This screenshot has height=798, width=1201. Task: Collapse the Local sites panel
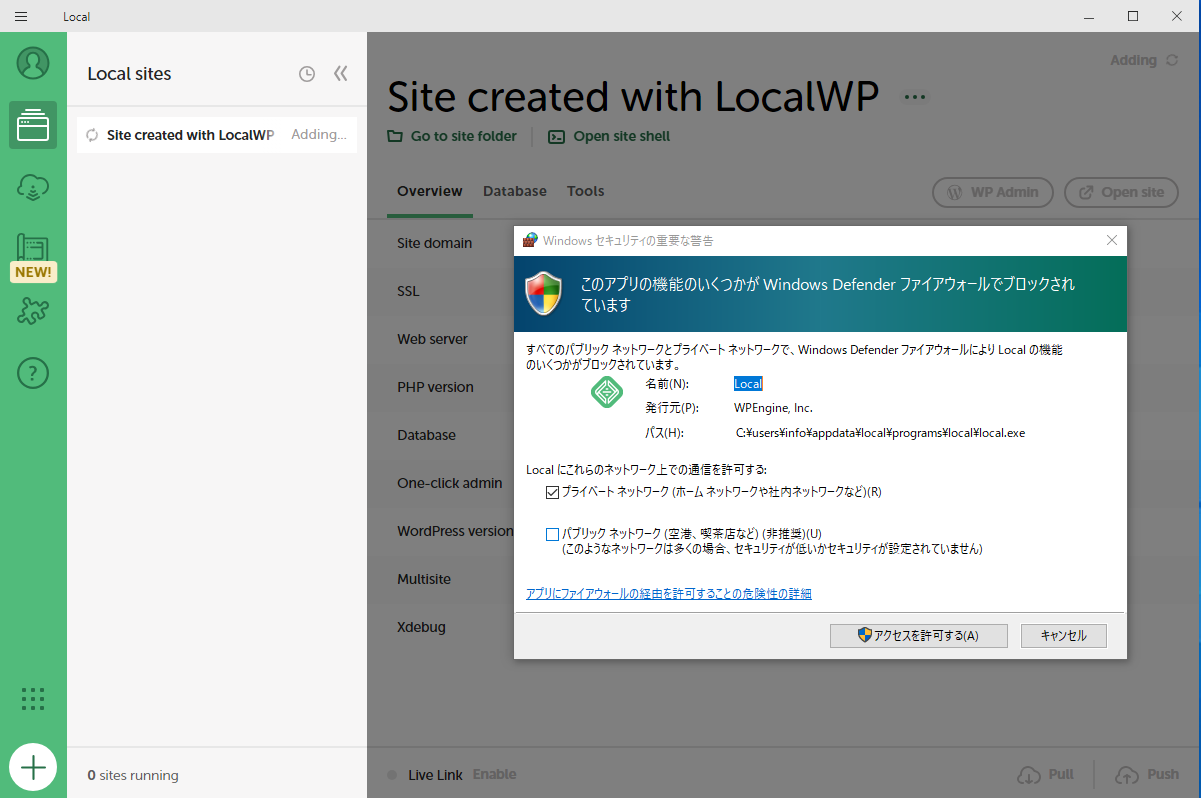point(340,74)
